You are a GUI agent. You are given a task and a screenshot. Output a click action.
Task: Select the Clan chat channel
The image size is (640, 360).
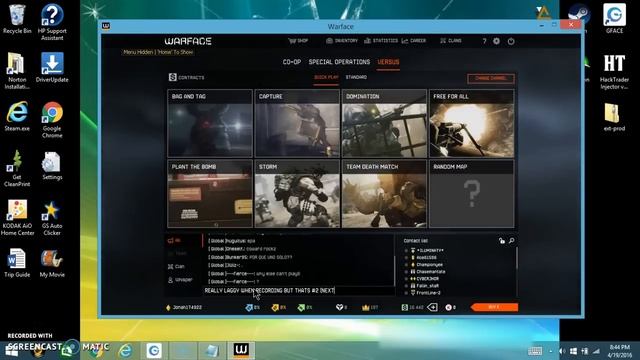click(177, 267)
